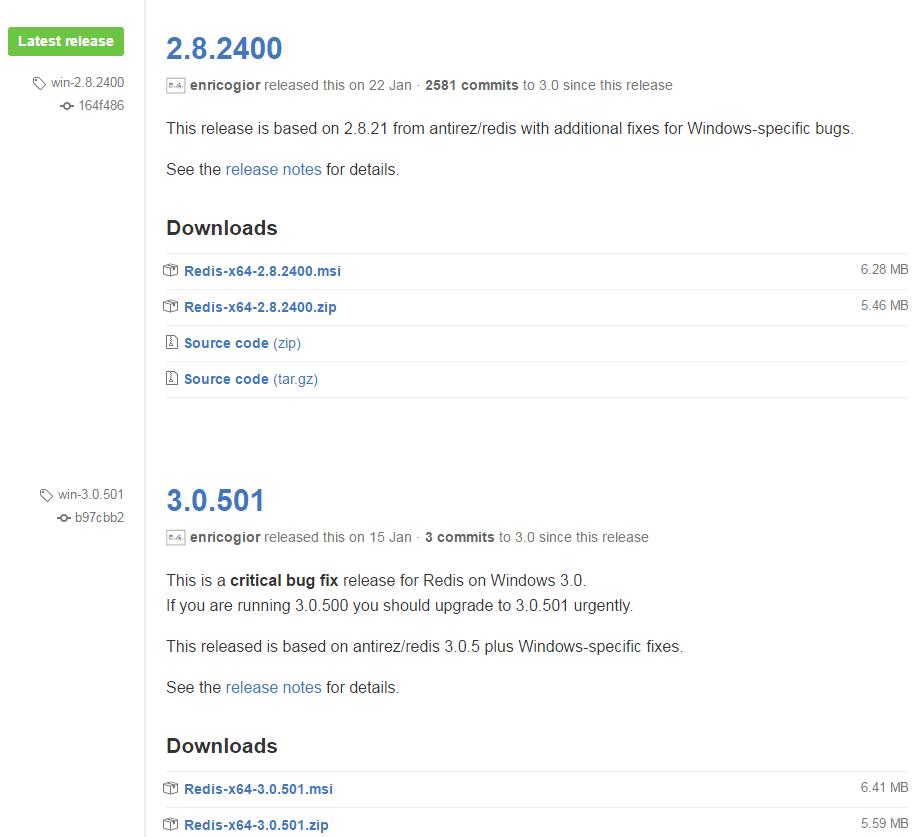The height and width of the screenshot is (837, 922).
Task: Click the tag icon beside win-2.8.2400
Action: [39, 83]
